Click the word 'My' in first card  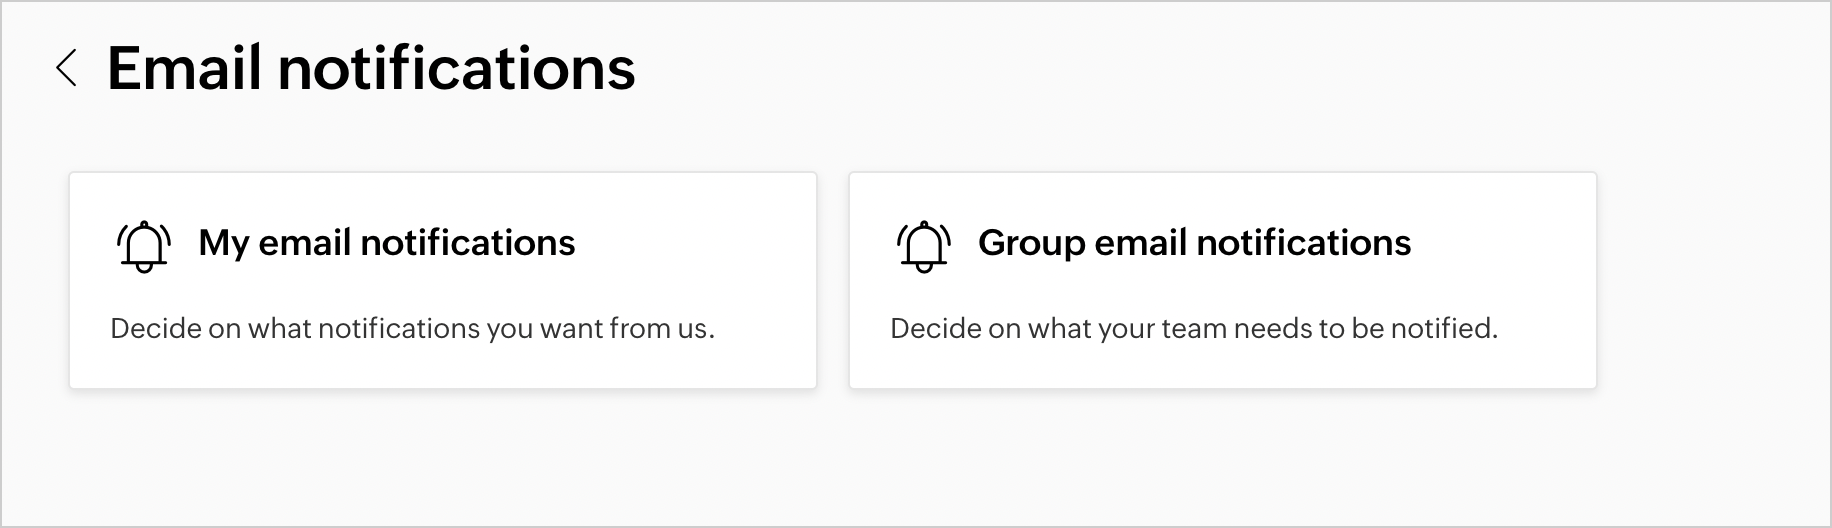223,243
